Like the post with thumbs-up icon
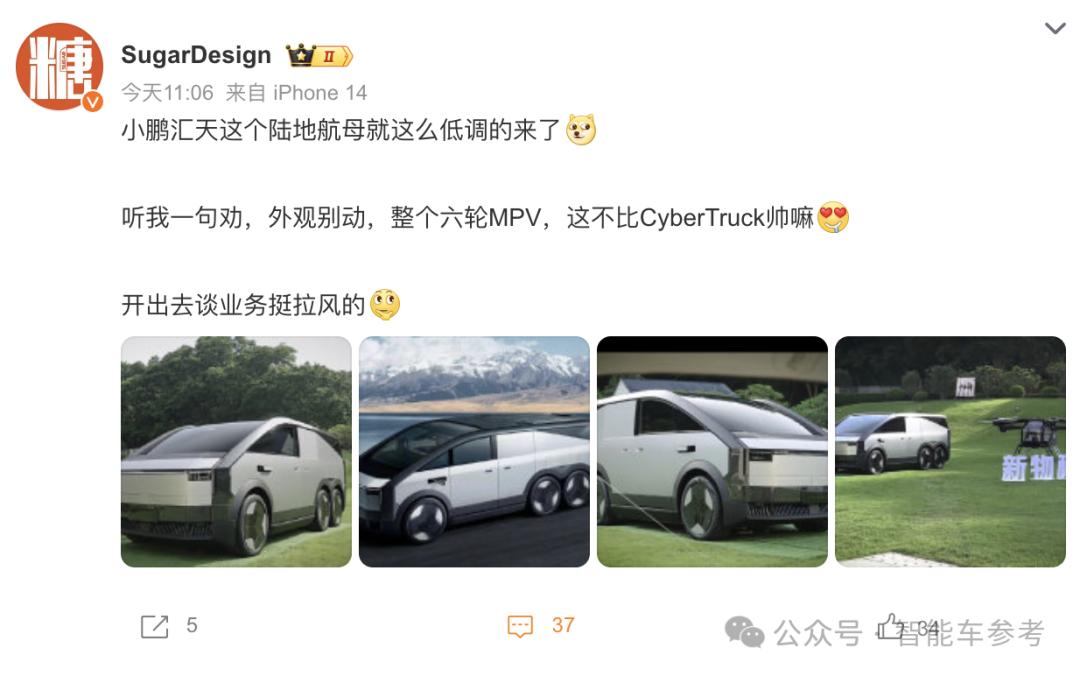 (x=889, y=626)
